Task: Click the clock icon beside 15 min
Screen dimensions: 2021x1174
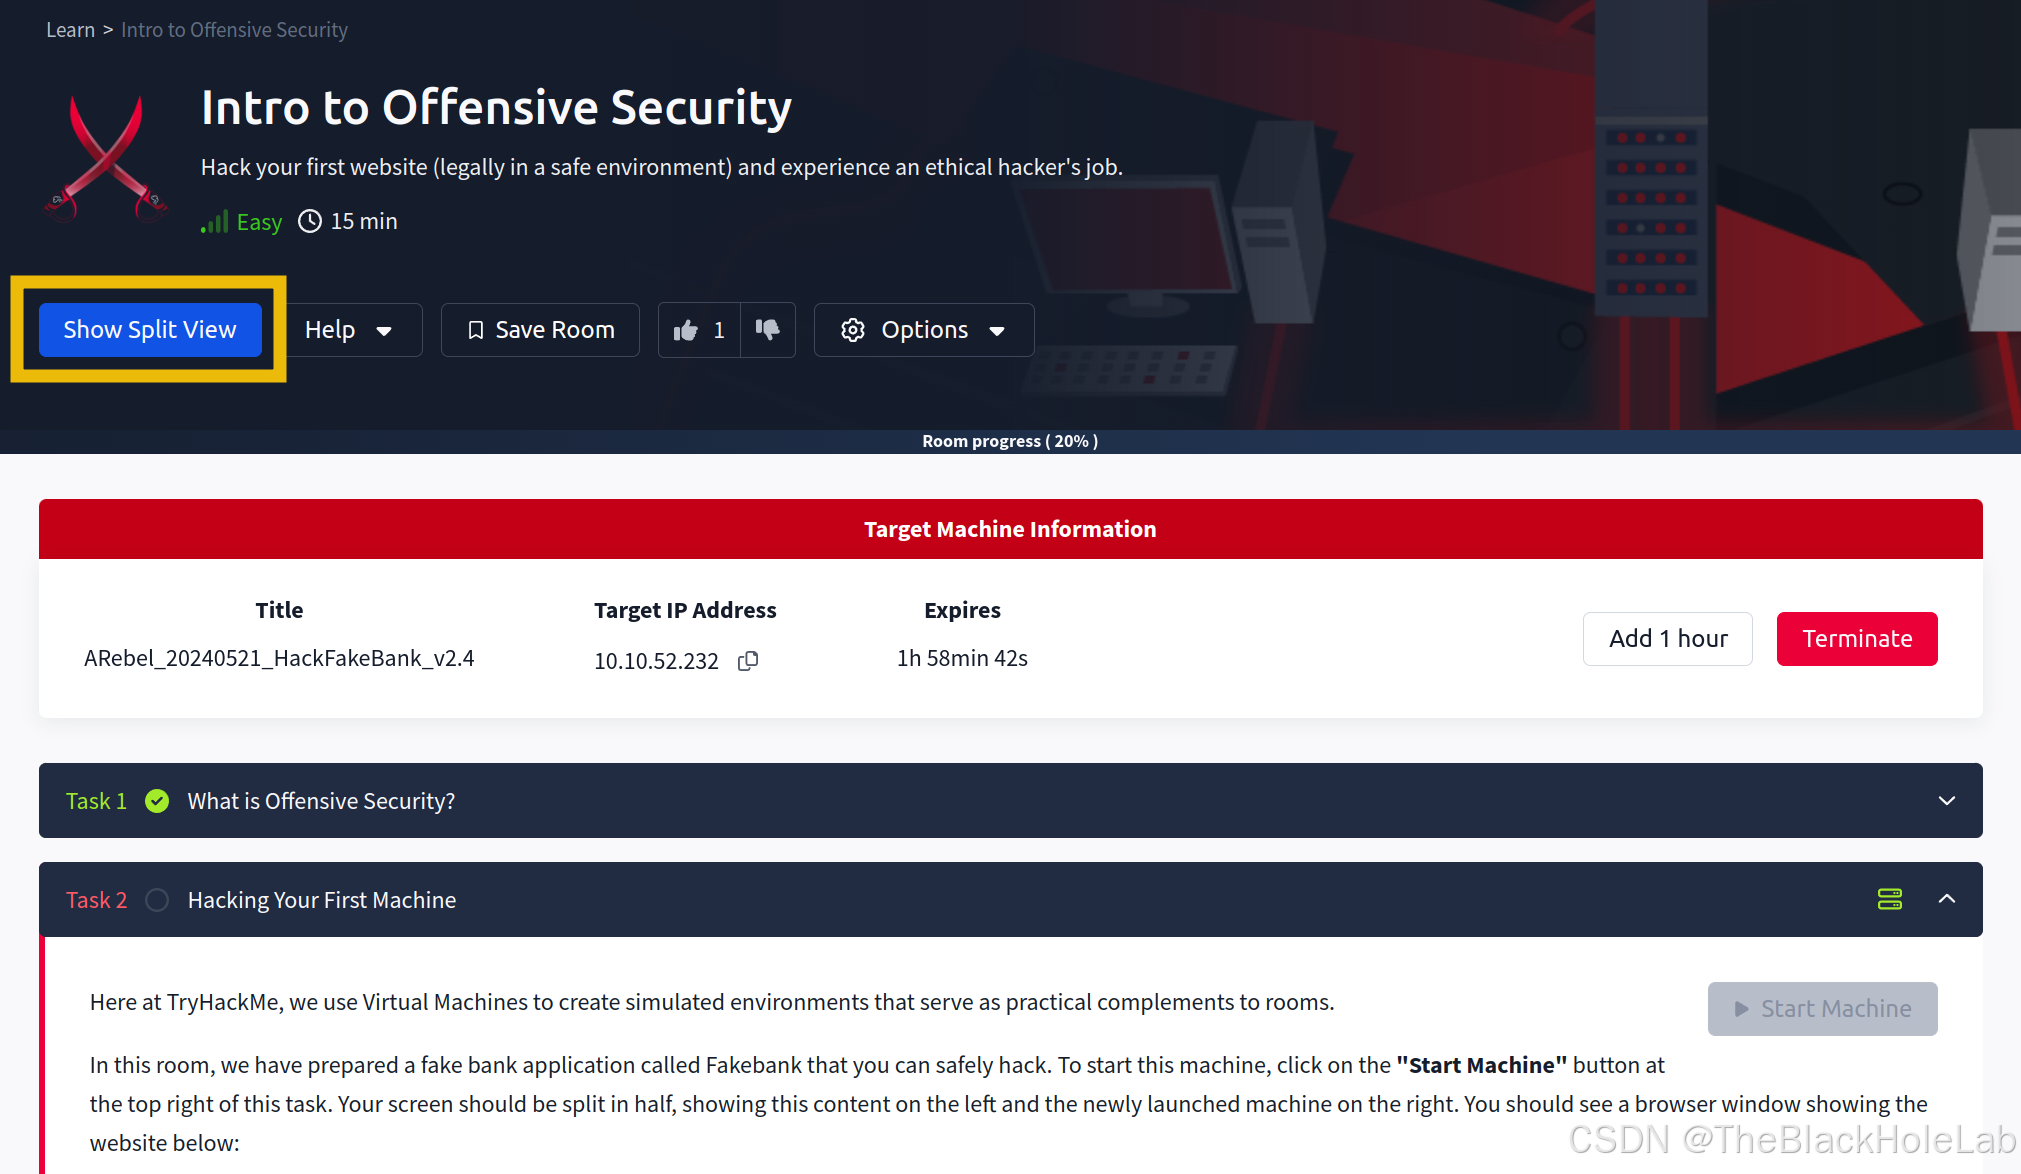Action: 310,221
